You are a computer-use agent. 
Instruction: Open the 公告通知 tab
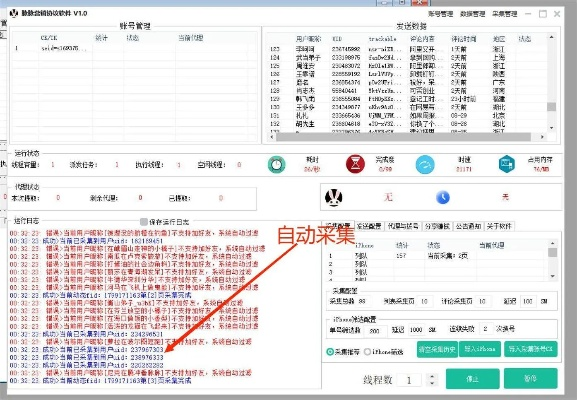pos(468,226)
